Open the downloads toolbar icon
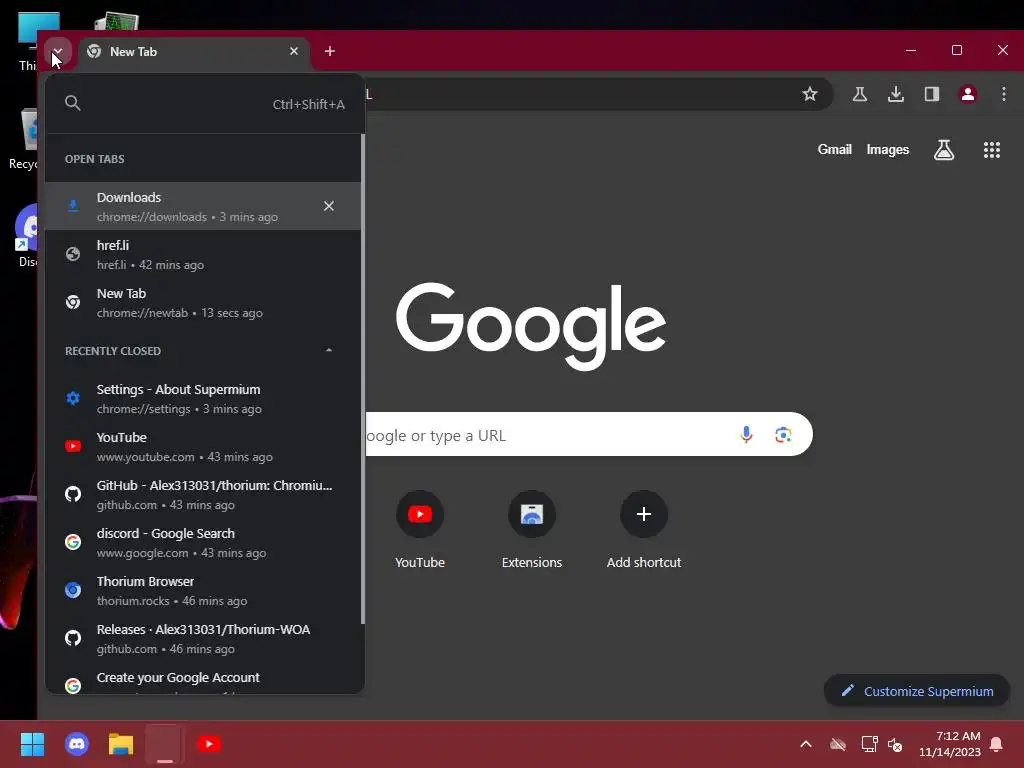The height and width of the screenshot is (768, 1024). (896, 94)
